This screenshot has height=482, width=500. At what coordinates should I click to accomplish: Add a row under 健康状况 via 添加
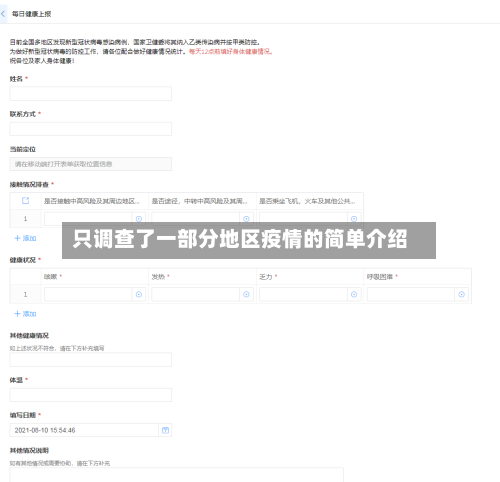pyautogui.click(x=25, y=314)
